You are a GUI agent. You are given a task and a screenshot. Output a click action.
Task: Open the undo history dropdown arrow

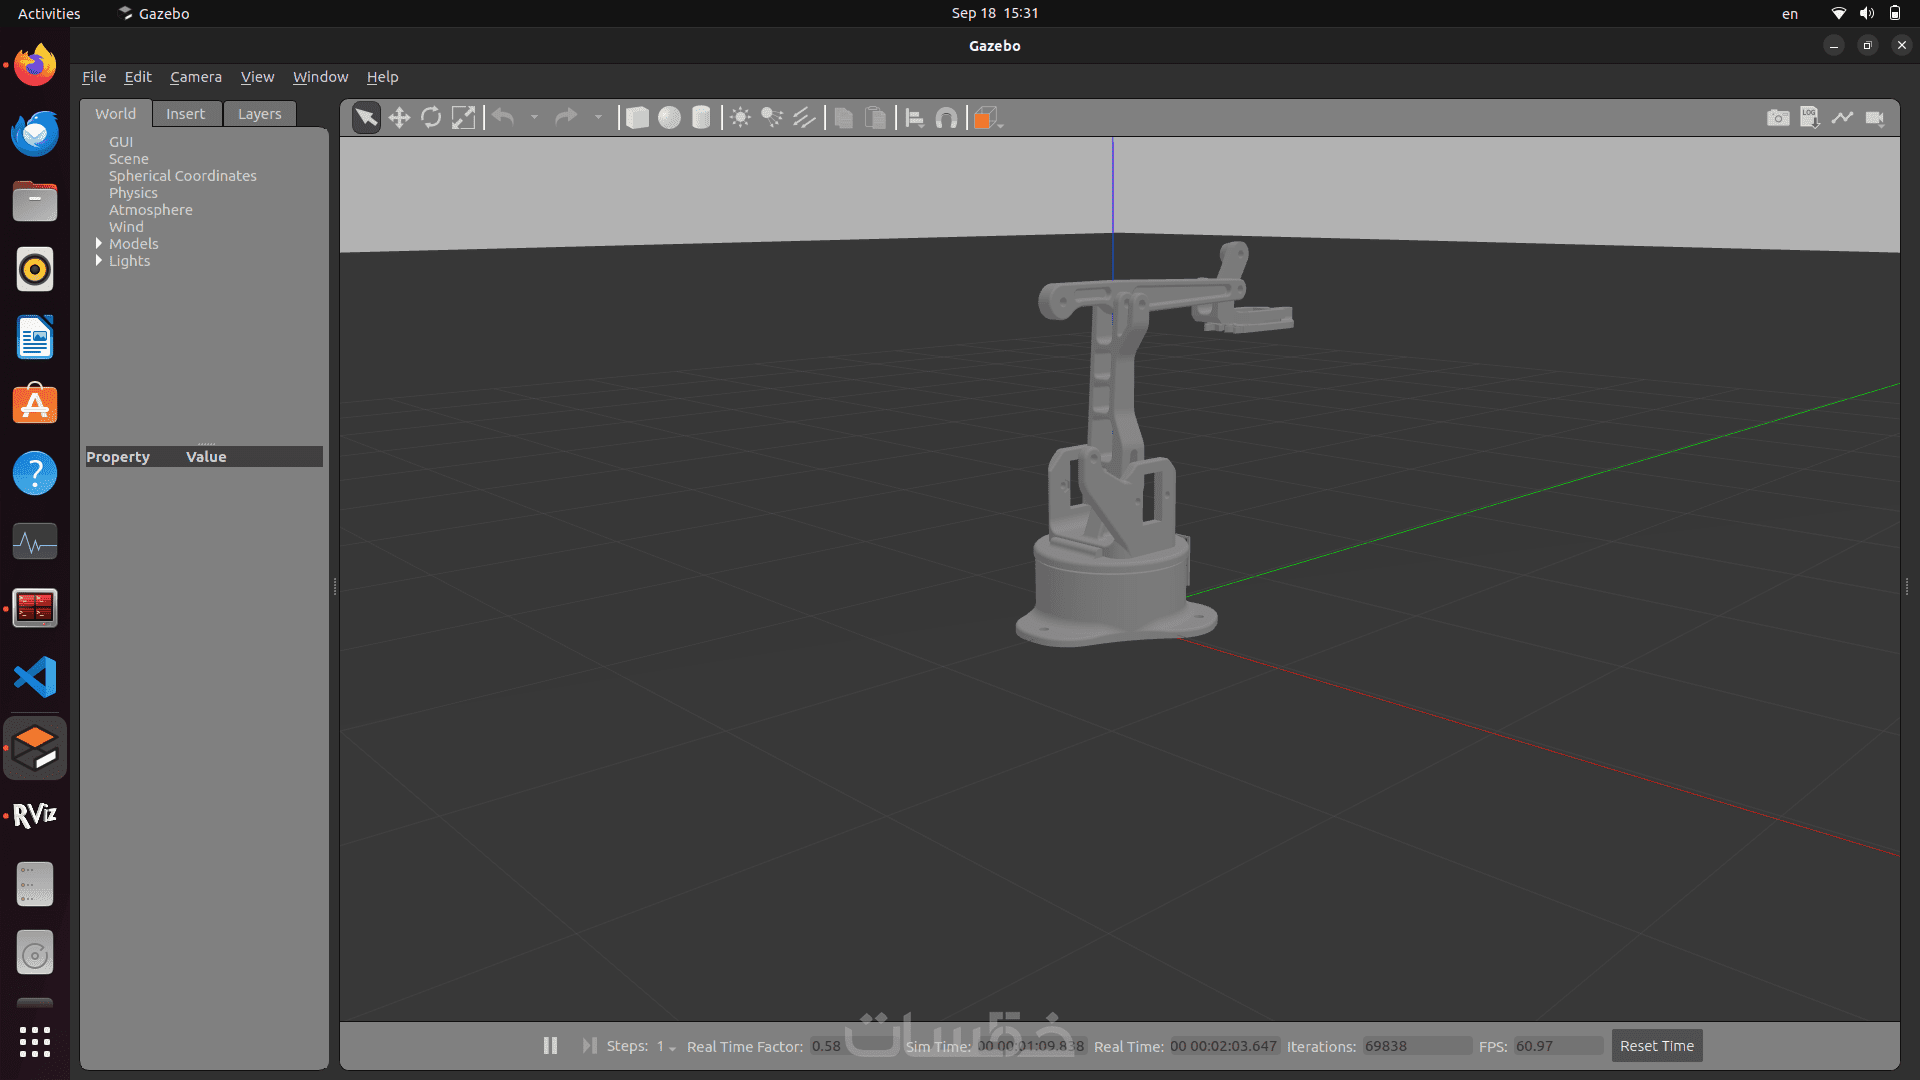pos(534,118)
